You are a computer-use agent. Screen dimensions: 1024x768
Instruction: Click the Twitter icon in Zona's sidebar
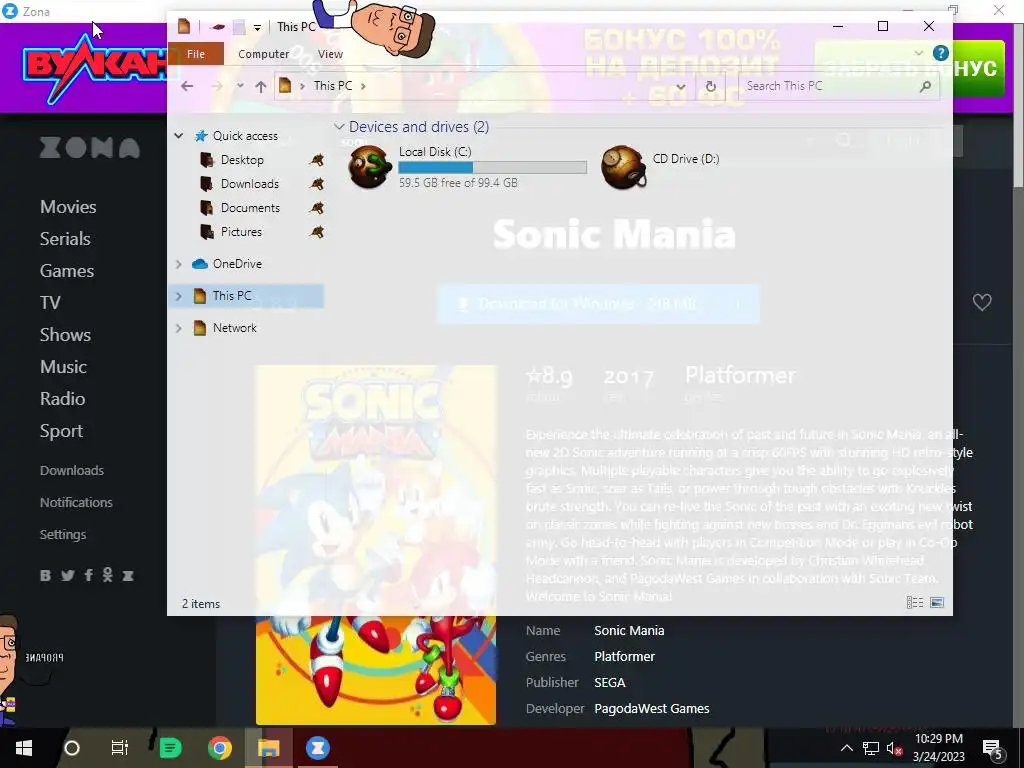(67, 575)
